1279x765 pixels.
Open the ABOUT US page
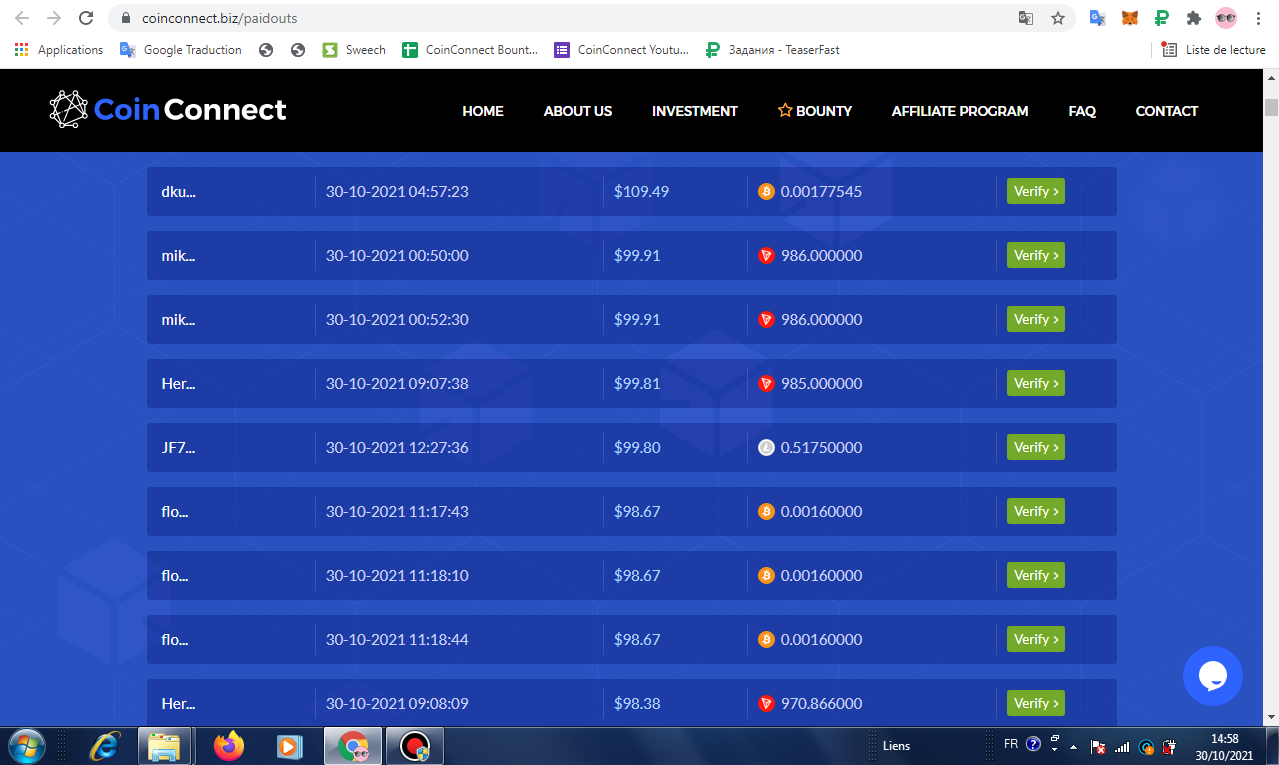pyautogui.click(x=578, y=111)
